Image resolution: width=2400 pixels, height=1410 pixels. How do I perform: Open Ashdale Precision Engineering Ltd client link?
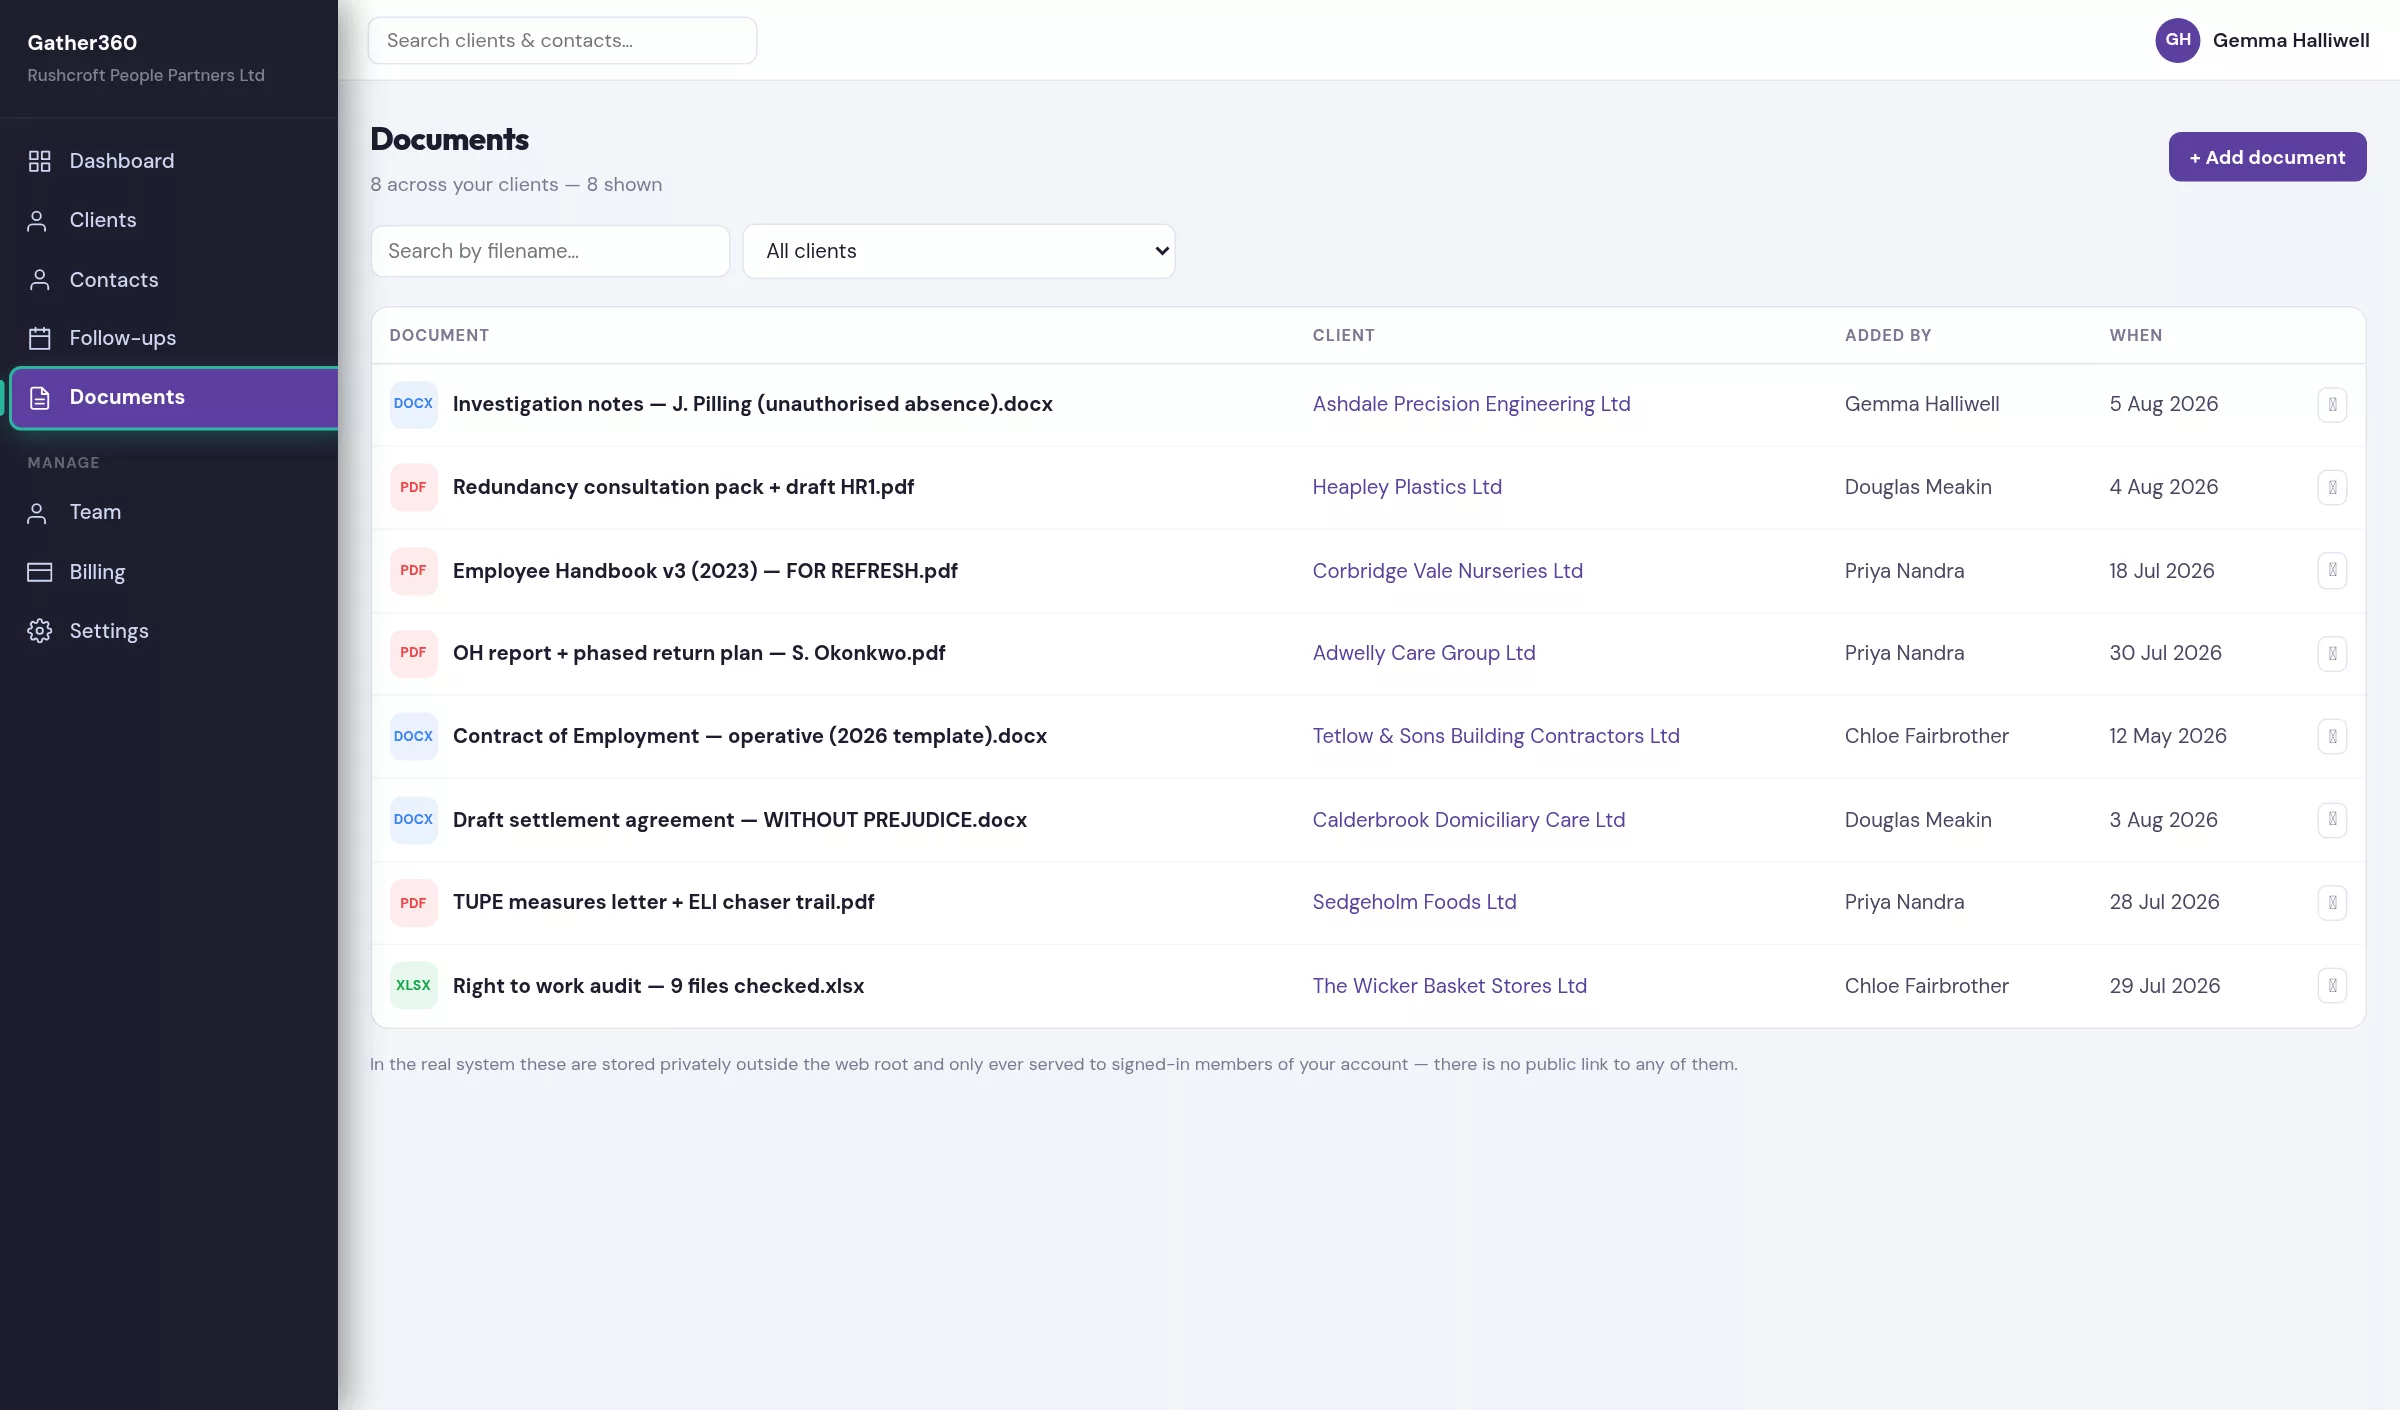tap(1471, 404)
